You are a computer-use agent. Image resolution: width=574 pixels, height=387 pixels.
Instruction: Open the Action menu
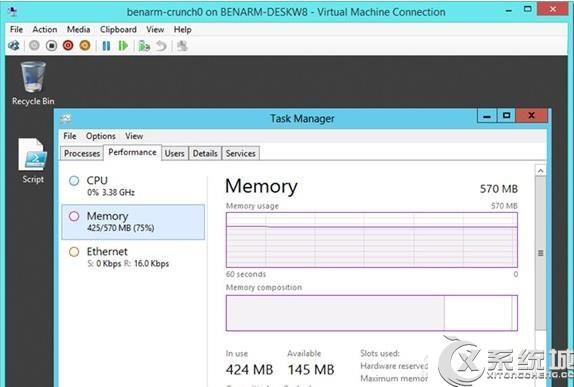click(45, 29)
